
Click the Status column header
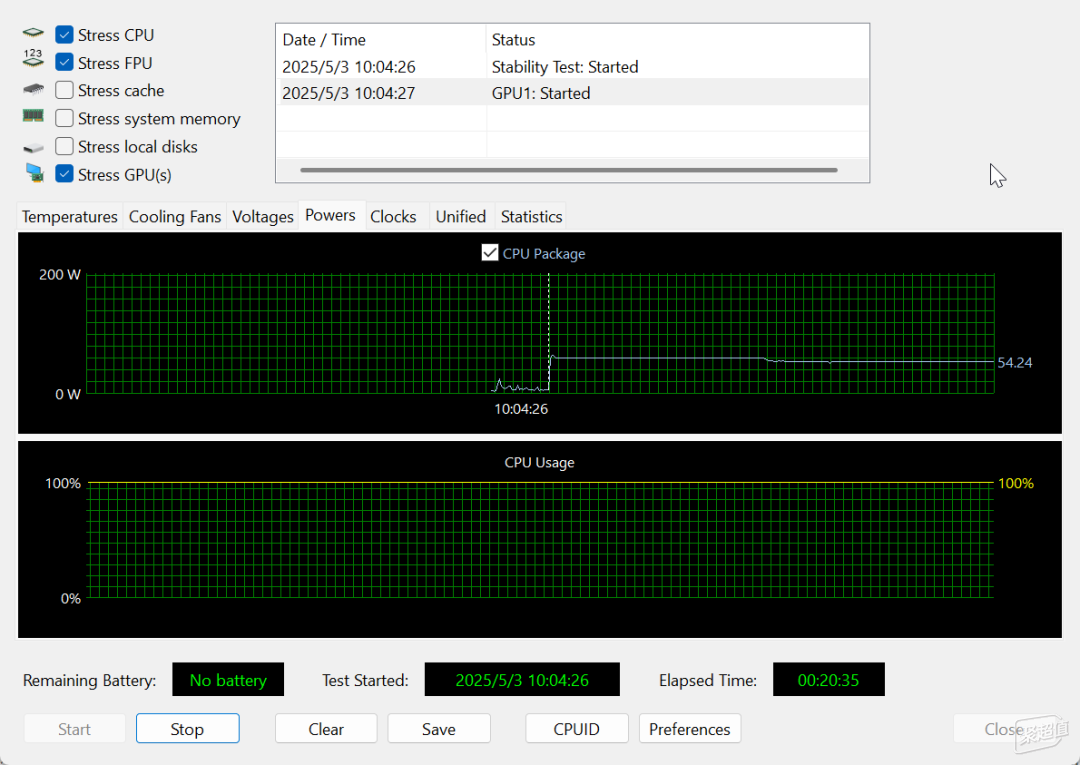pyautogui.click(x=677, y=40)
